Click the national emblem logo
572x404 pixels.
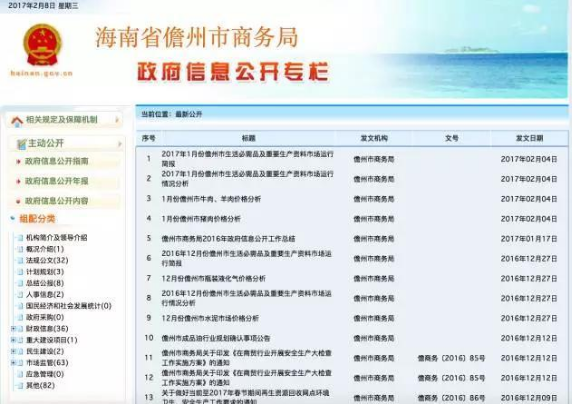[x=42, y=45]
